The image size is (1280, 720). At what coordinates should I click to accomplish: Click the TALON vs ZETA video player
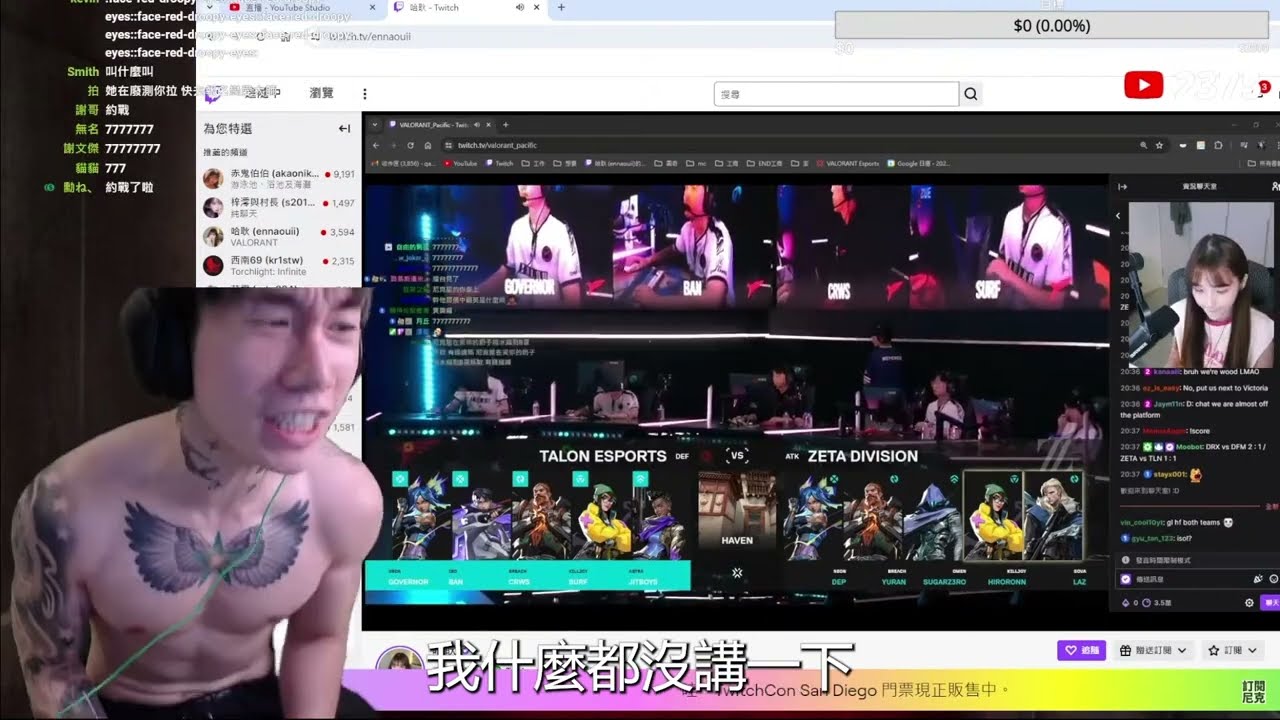tap(736, 394)
